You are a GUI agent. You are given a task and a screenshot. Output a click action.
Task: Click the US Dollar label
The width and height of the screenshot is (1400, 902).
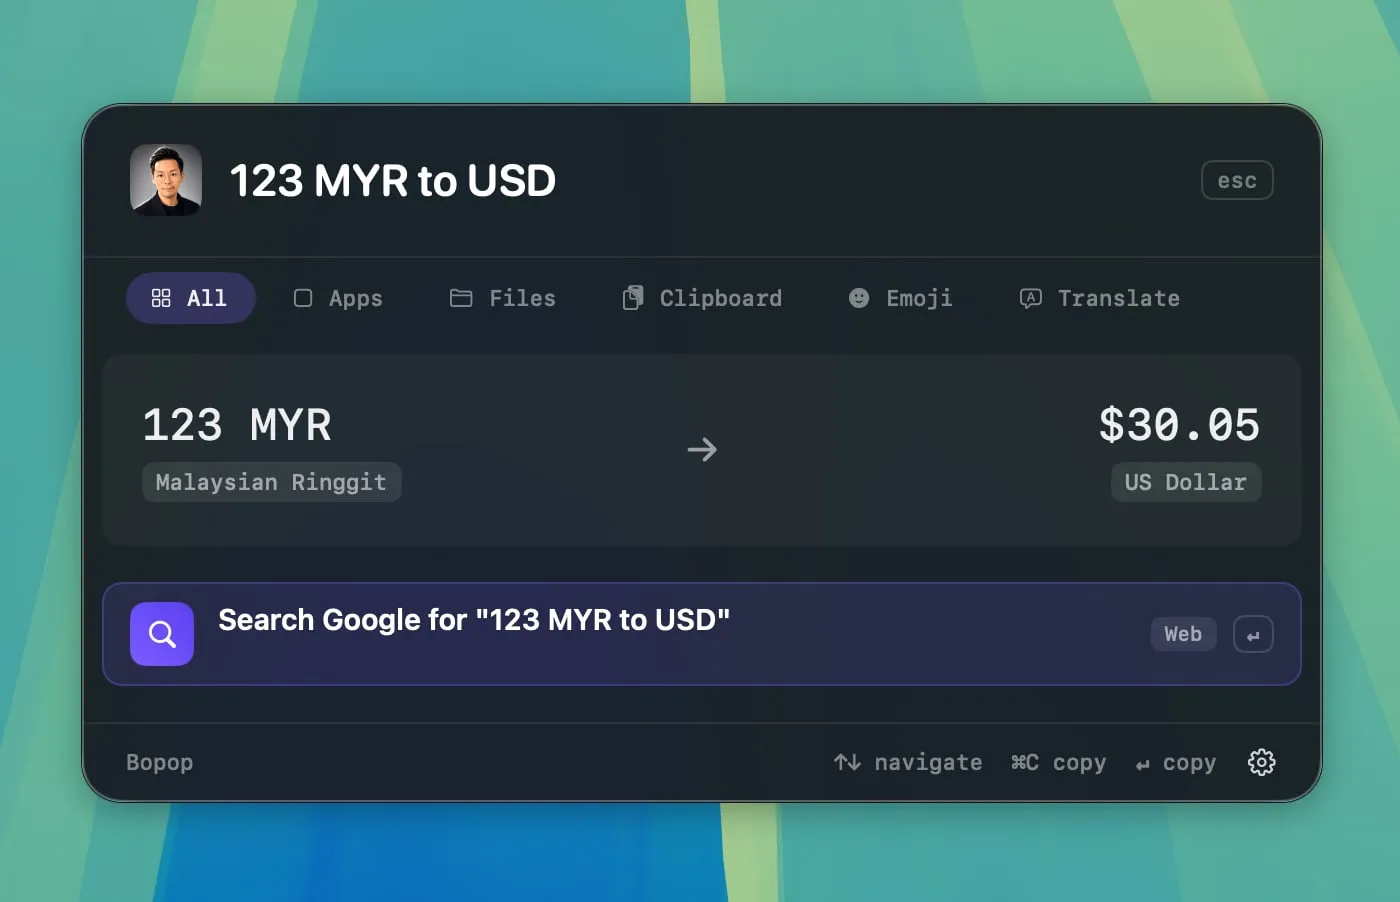[1186, 482]
